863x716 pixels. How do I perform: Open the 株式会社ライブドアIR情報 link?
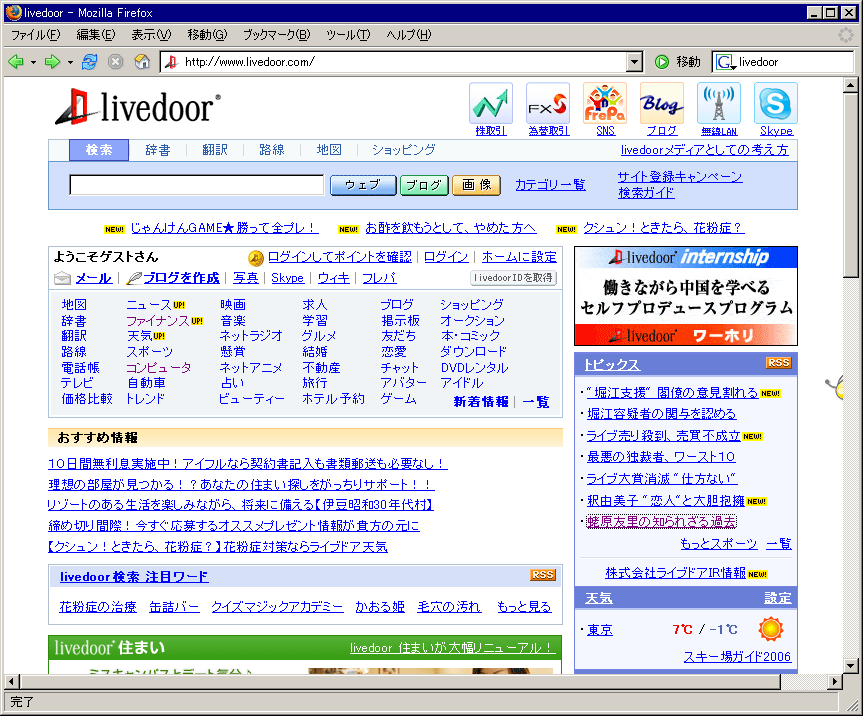[x=675, y=573]
